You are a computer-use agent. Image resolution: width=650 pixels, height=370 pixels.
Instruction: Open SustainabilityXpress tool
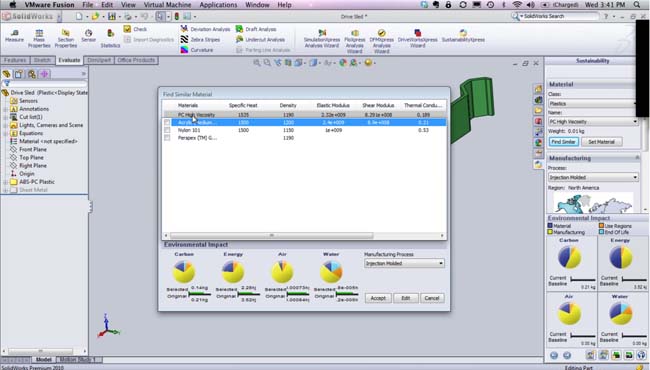click(463, 36)
